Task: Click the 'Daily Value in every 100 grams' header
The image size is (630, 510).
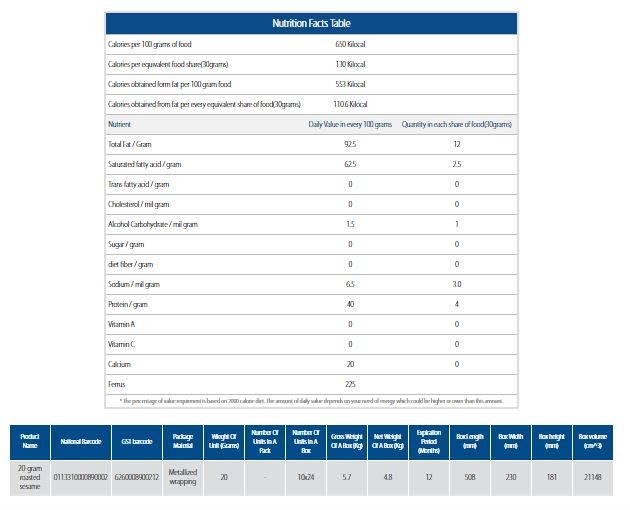Action: click(349, 124)
